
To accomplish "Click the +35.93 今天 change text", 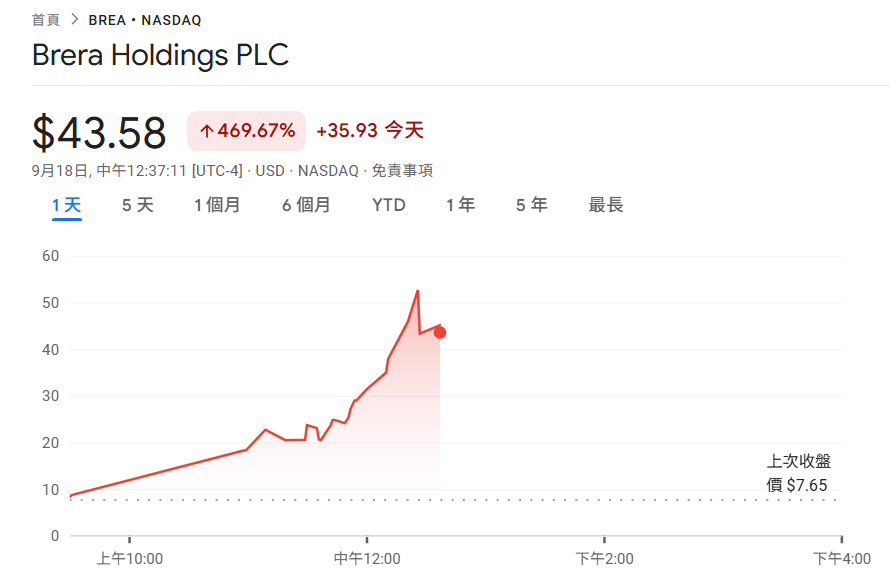I will [x=370, y=131].
